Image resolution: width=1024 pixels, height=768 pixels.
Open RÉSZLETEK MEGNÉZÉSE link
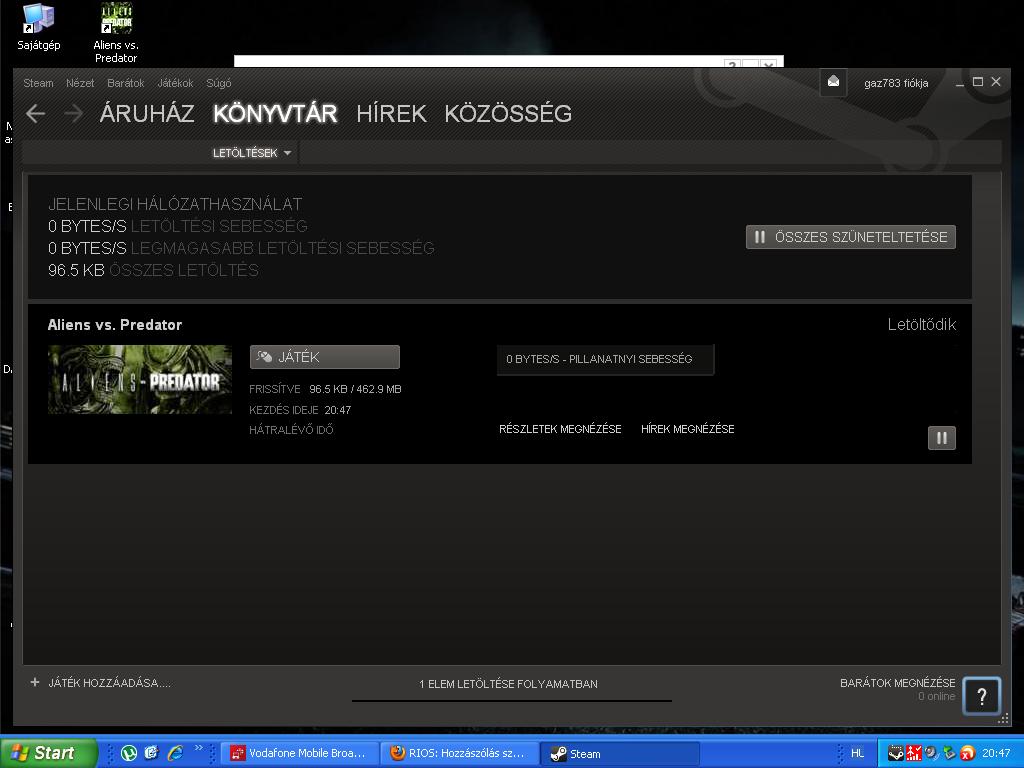(x=560, y=429)
